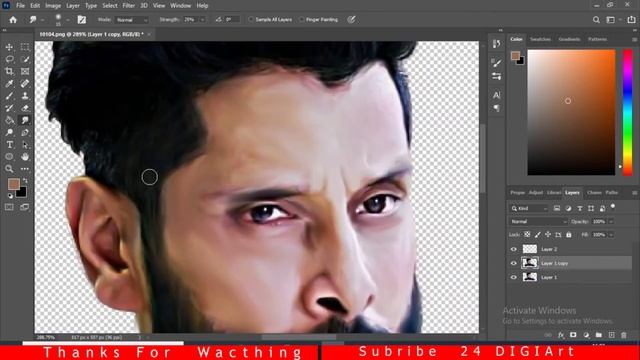Click the Share icon at top right

[631, 20]
